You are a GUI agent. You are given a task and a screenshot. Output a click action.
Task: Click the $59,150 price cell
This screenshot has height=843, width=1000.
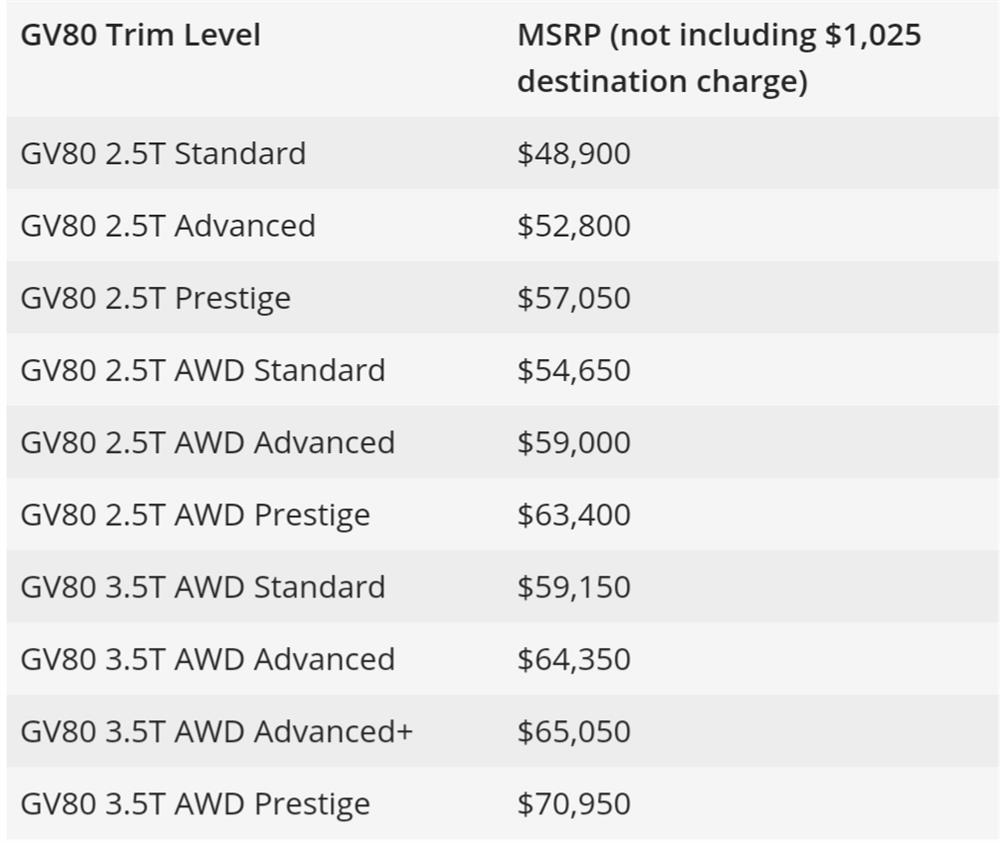(574, 587)
